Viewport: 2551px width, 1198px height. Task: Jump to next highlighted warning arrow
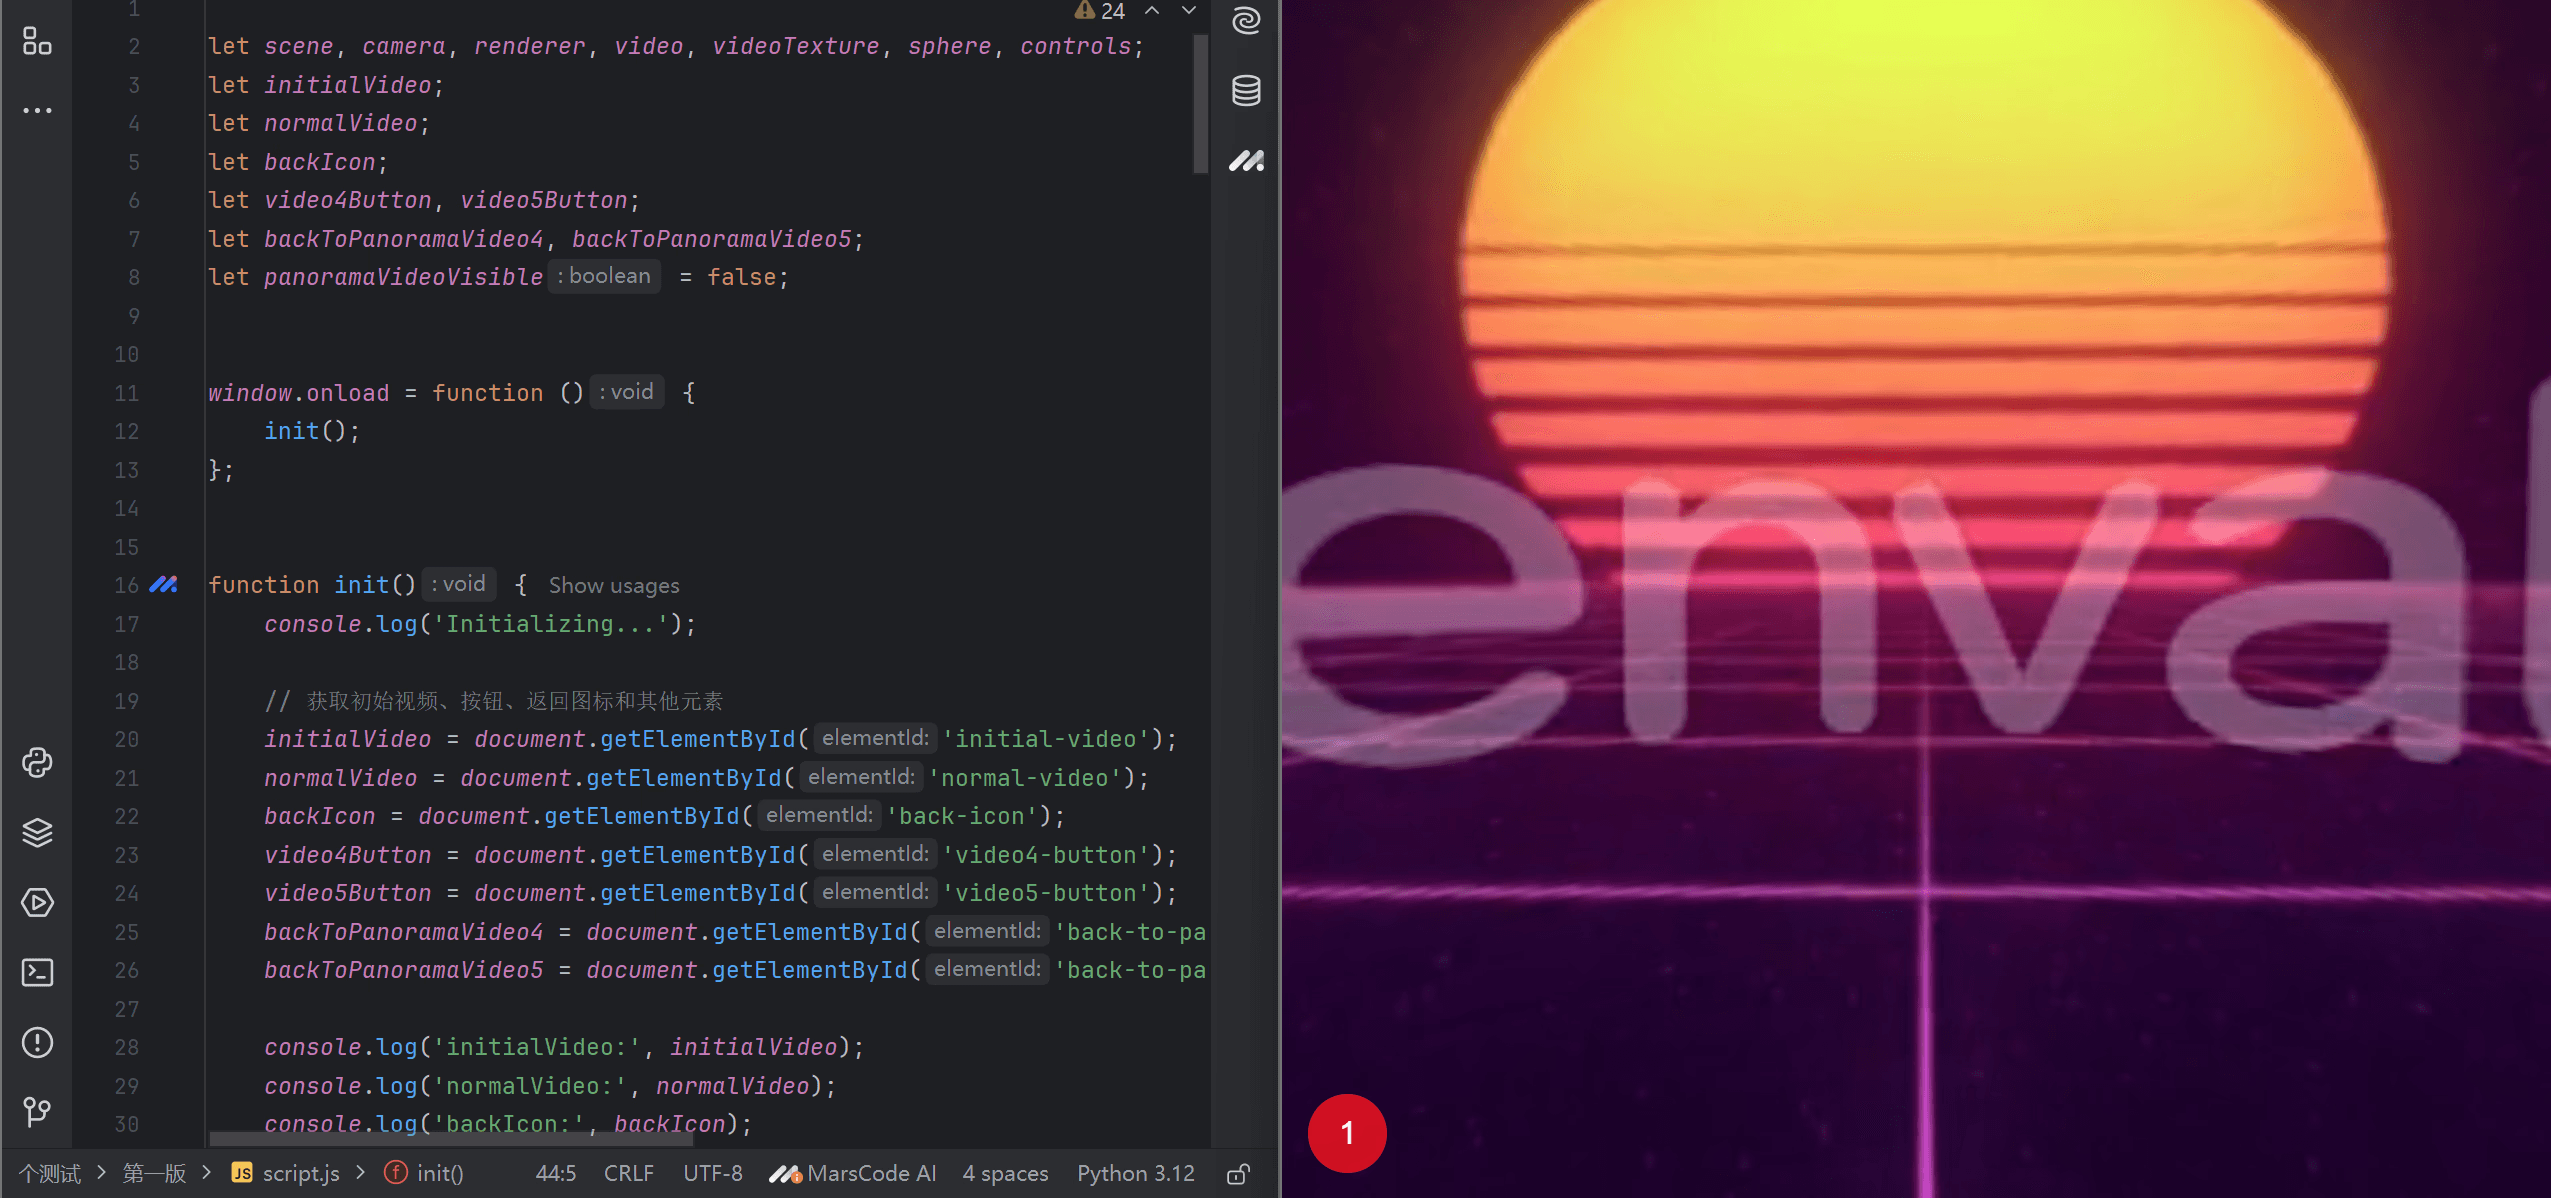1189,11
